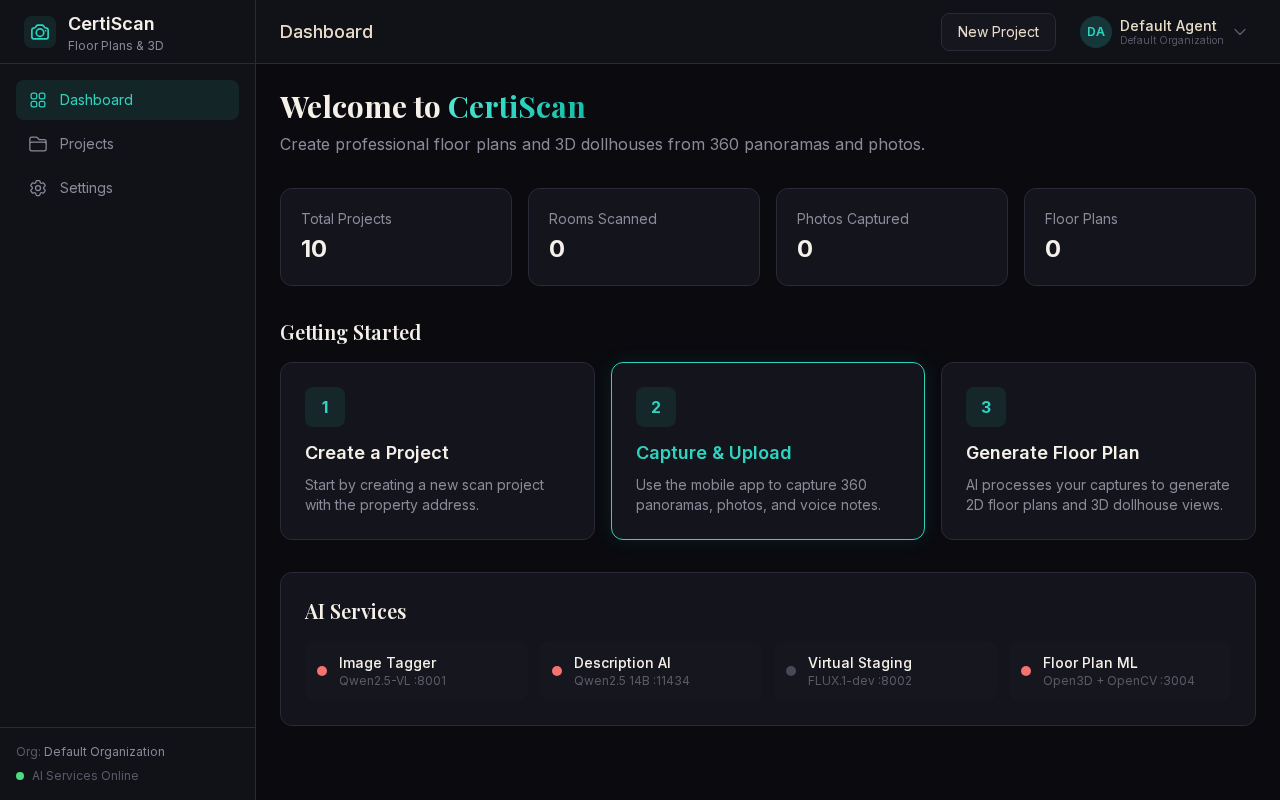
Task: Click the '3' badge on Generate Floor Plan
Action: 986,407
